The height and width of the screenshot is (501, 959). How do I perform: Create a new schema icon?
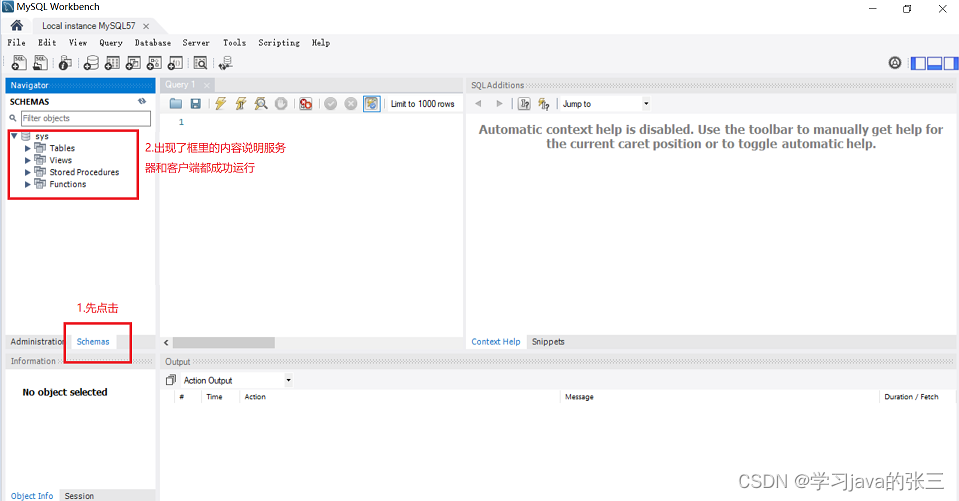(91, 62)
